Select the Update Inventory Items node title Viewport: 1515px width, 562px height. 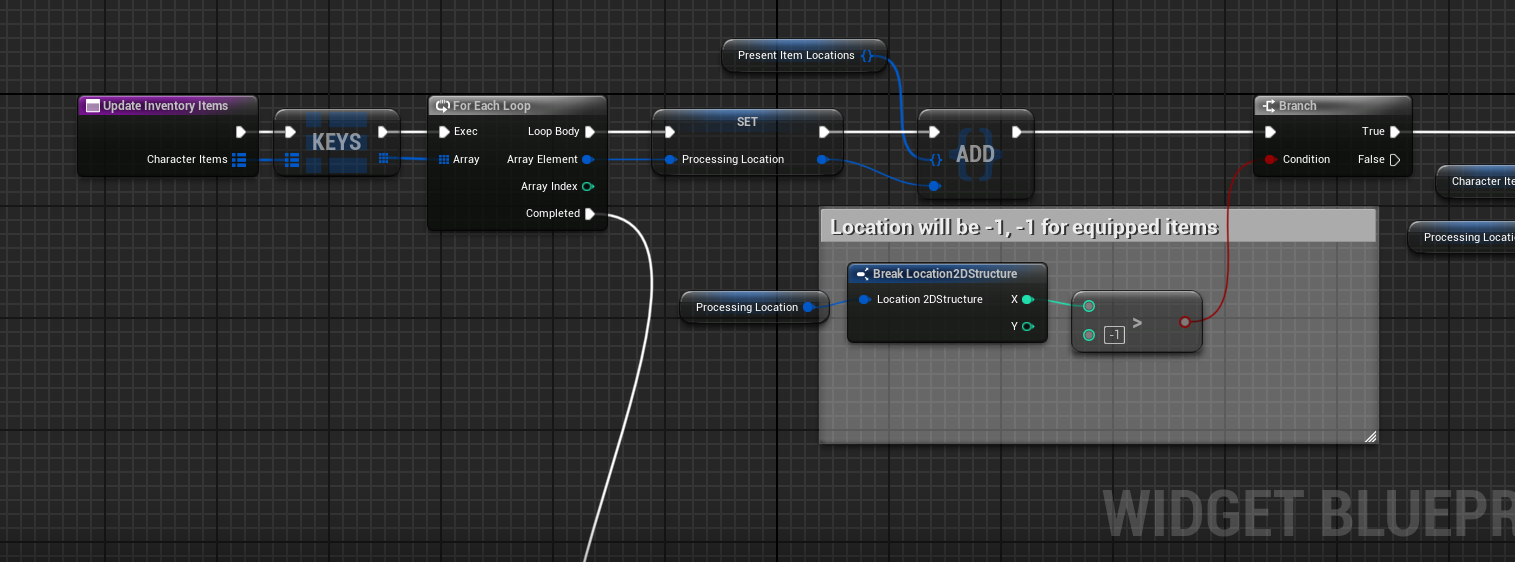coord(166,106)
